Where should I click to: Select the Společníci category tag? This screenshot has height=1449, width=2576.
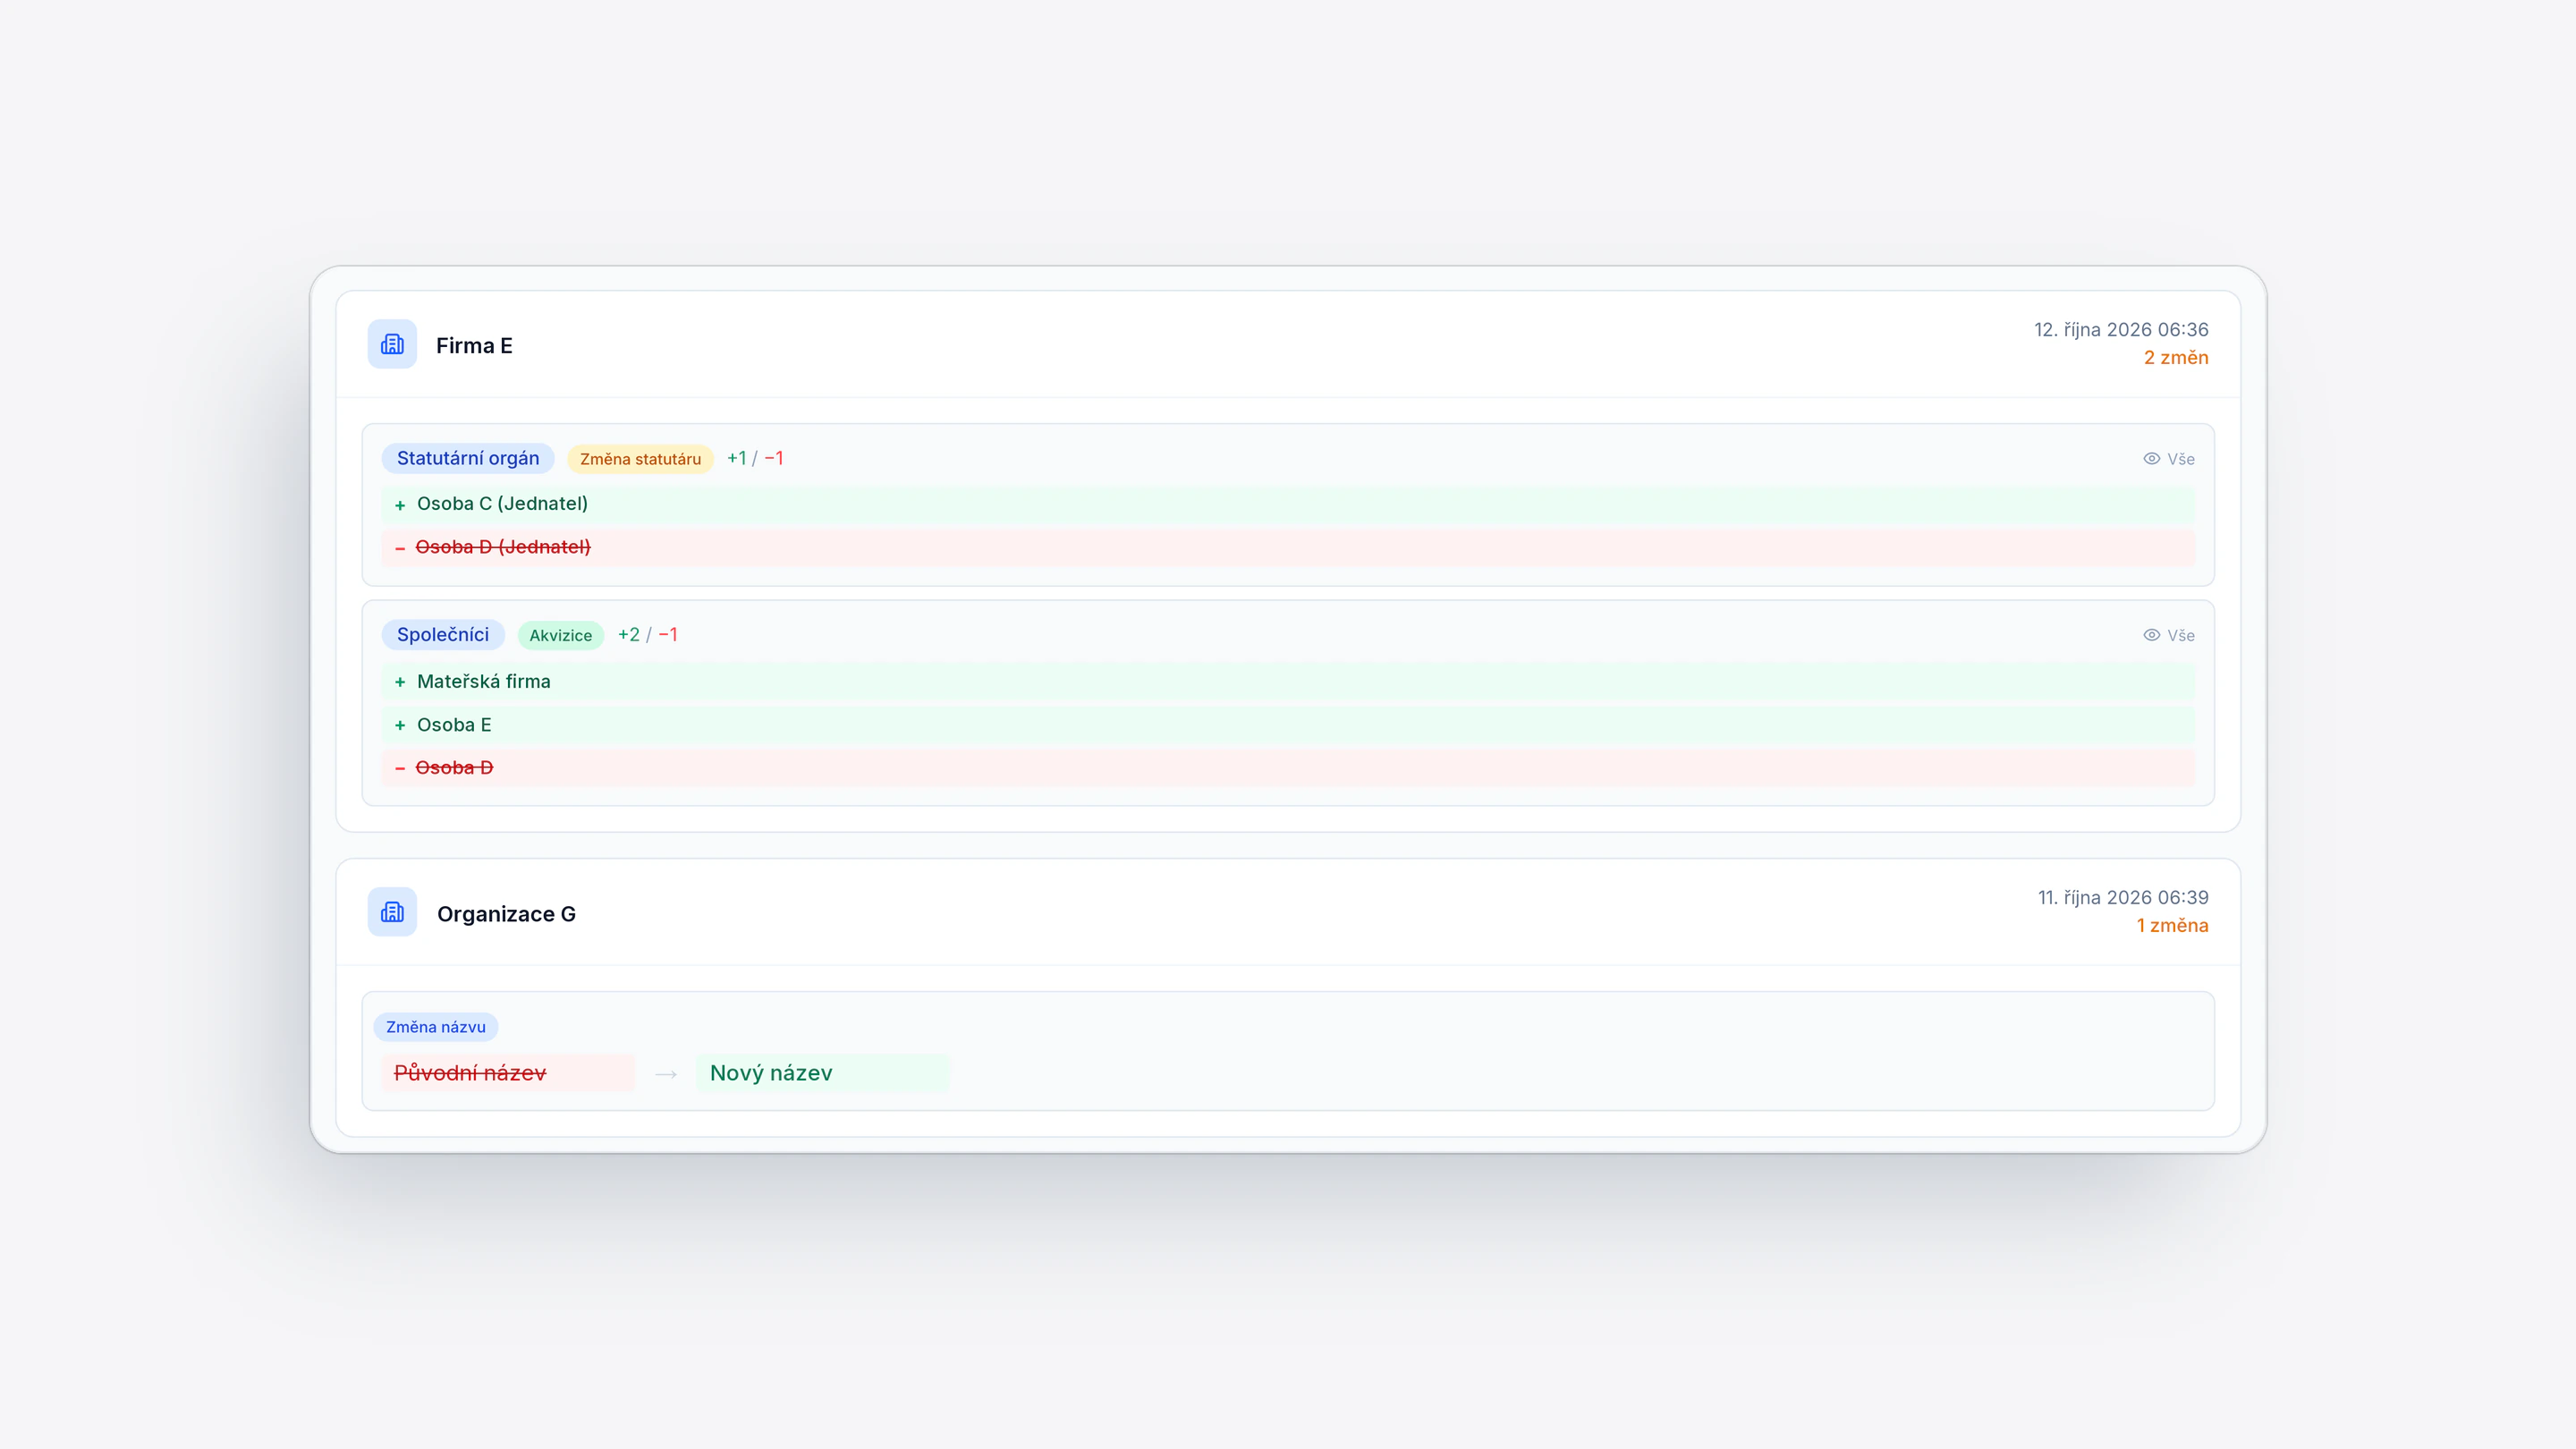click(x=443, y=634)
